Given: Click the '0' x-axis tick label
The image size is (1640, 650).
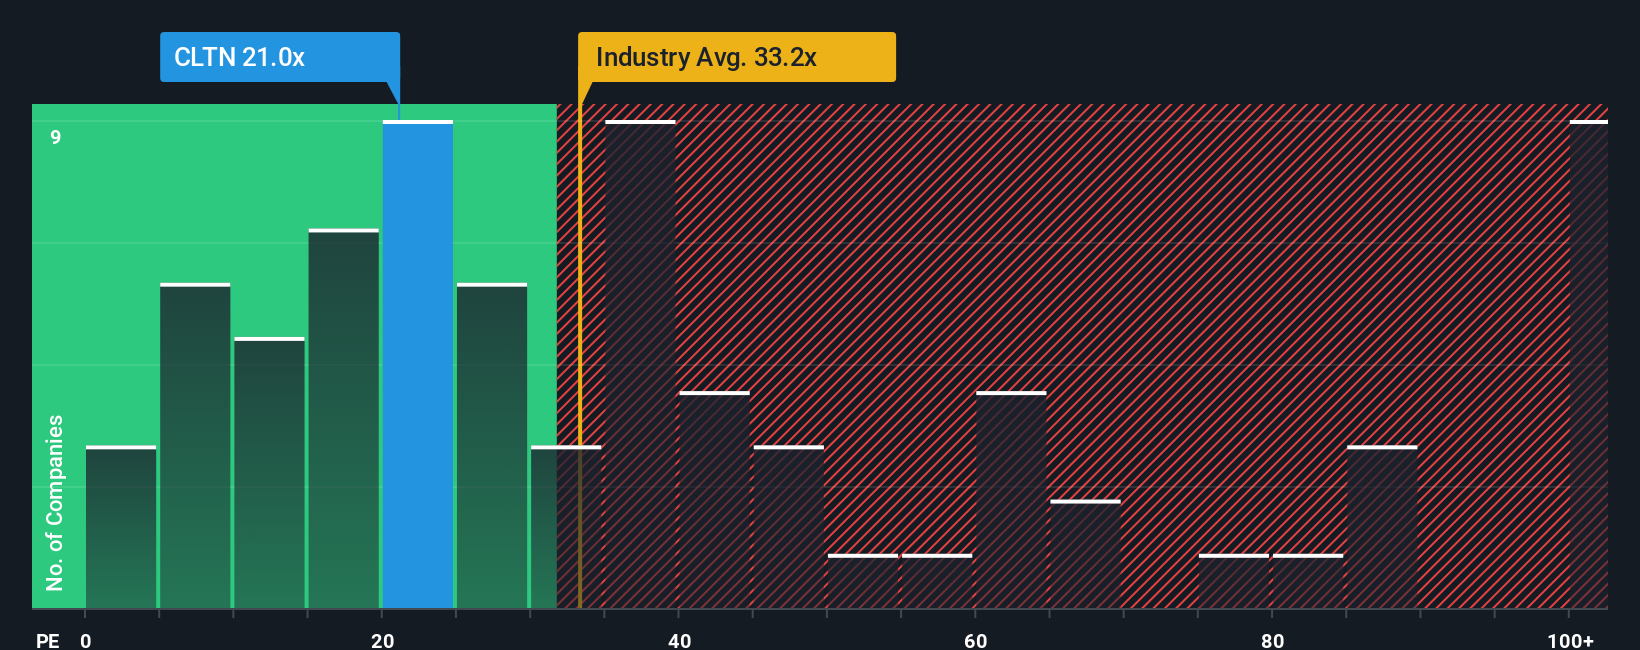Looking at the screenshot, I should [86, 641].
